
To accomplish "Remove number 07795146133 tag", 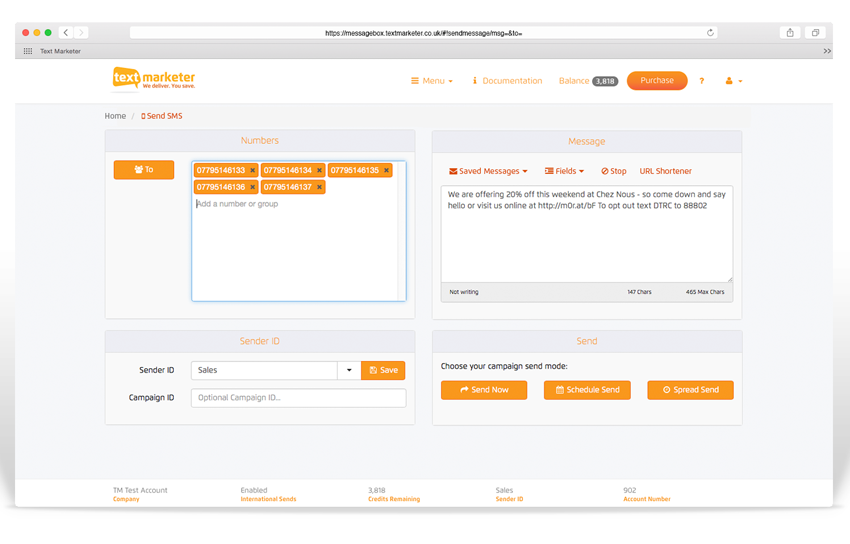I will 252,171.
